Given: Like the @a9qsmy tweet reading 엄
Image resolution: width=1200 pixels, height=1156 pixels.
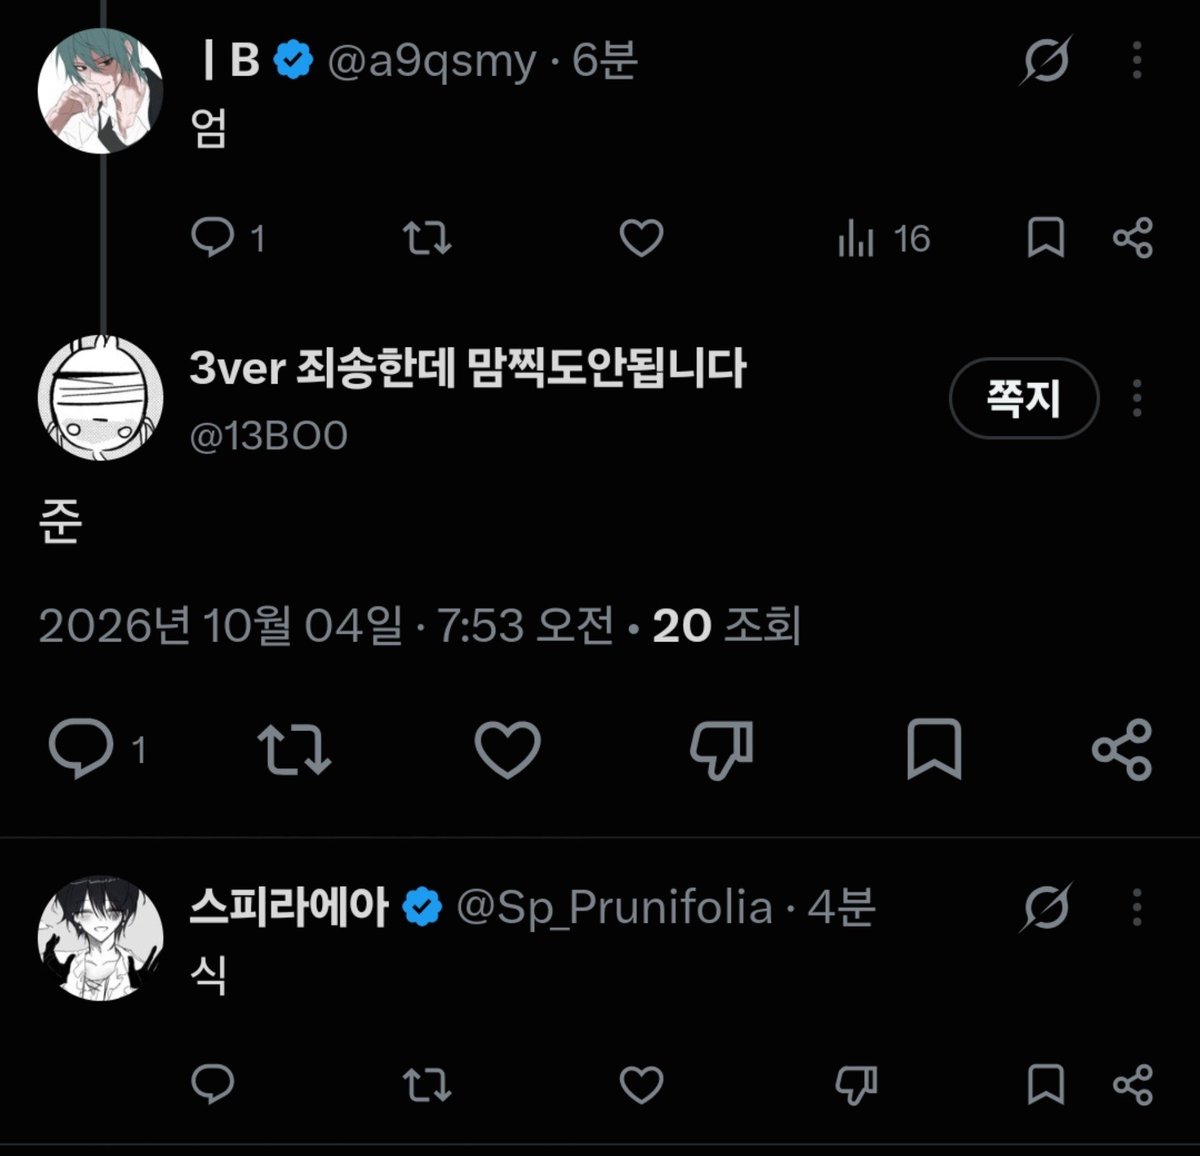Looking at the screenshot, I should point(641,238).
